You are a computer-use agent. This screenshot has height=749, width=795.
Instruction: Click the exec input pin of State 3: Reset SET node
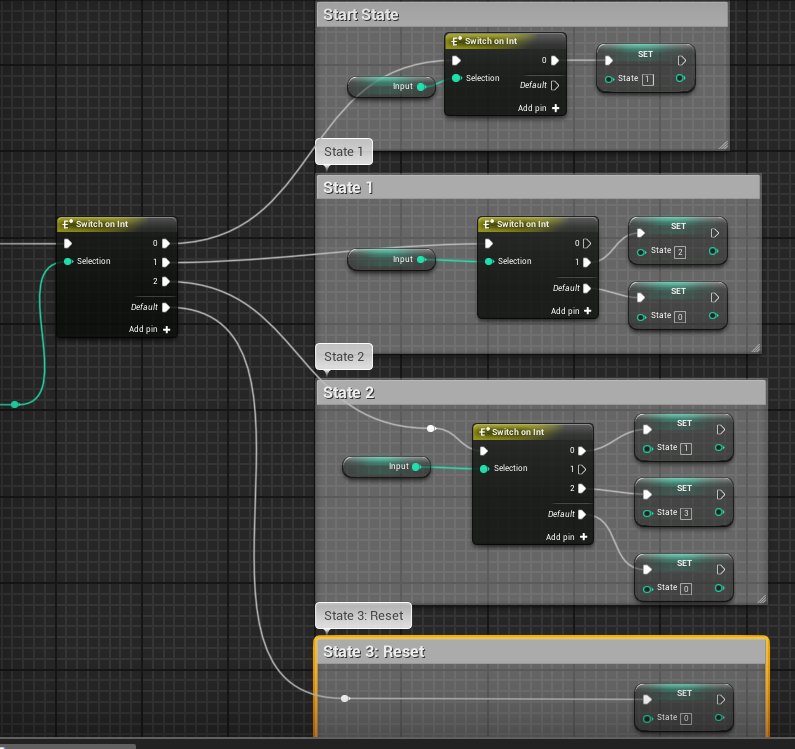click(x=648, y=699)
